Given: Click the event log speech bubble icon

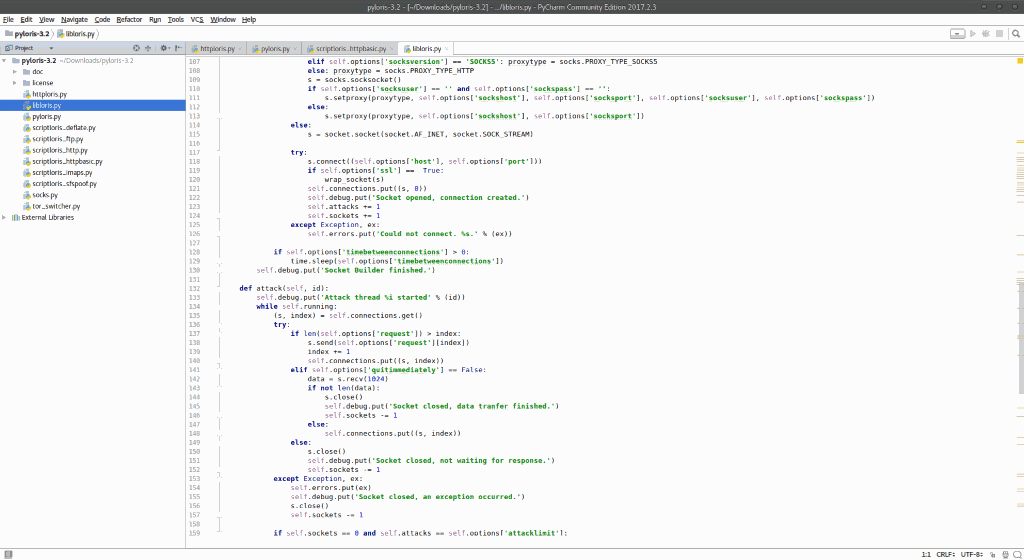Looking at the screenshot, I should [x=1017, y=554].
